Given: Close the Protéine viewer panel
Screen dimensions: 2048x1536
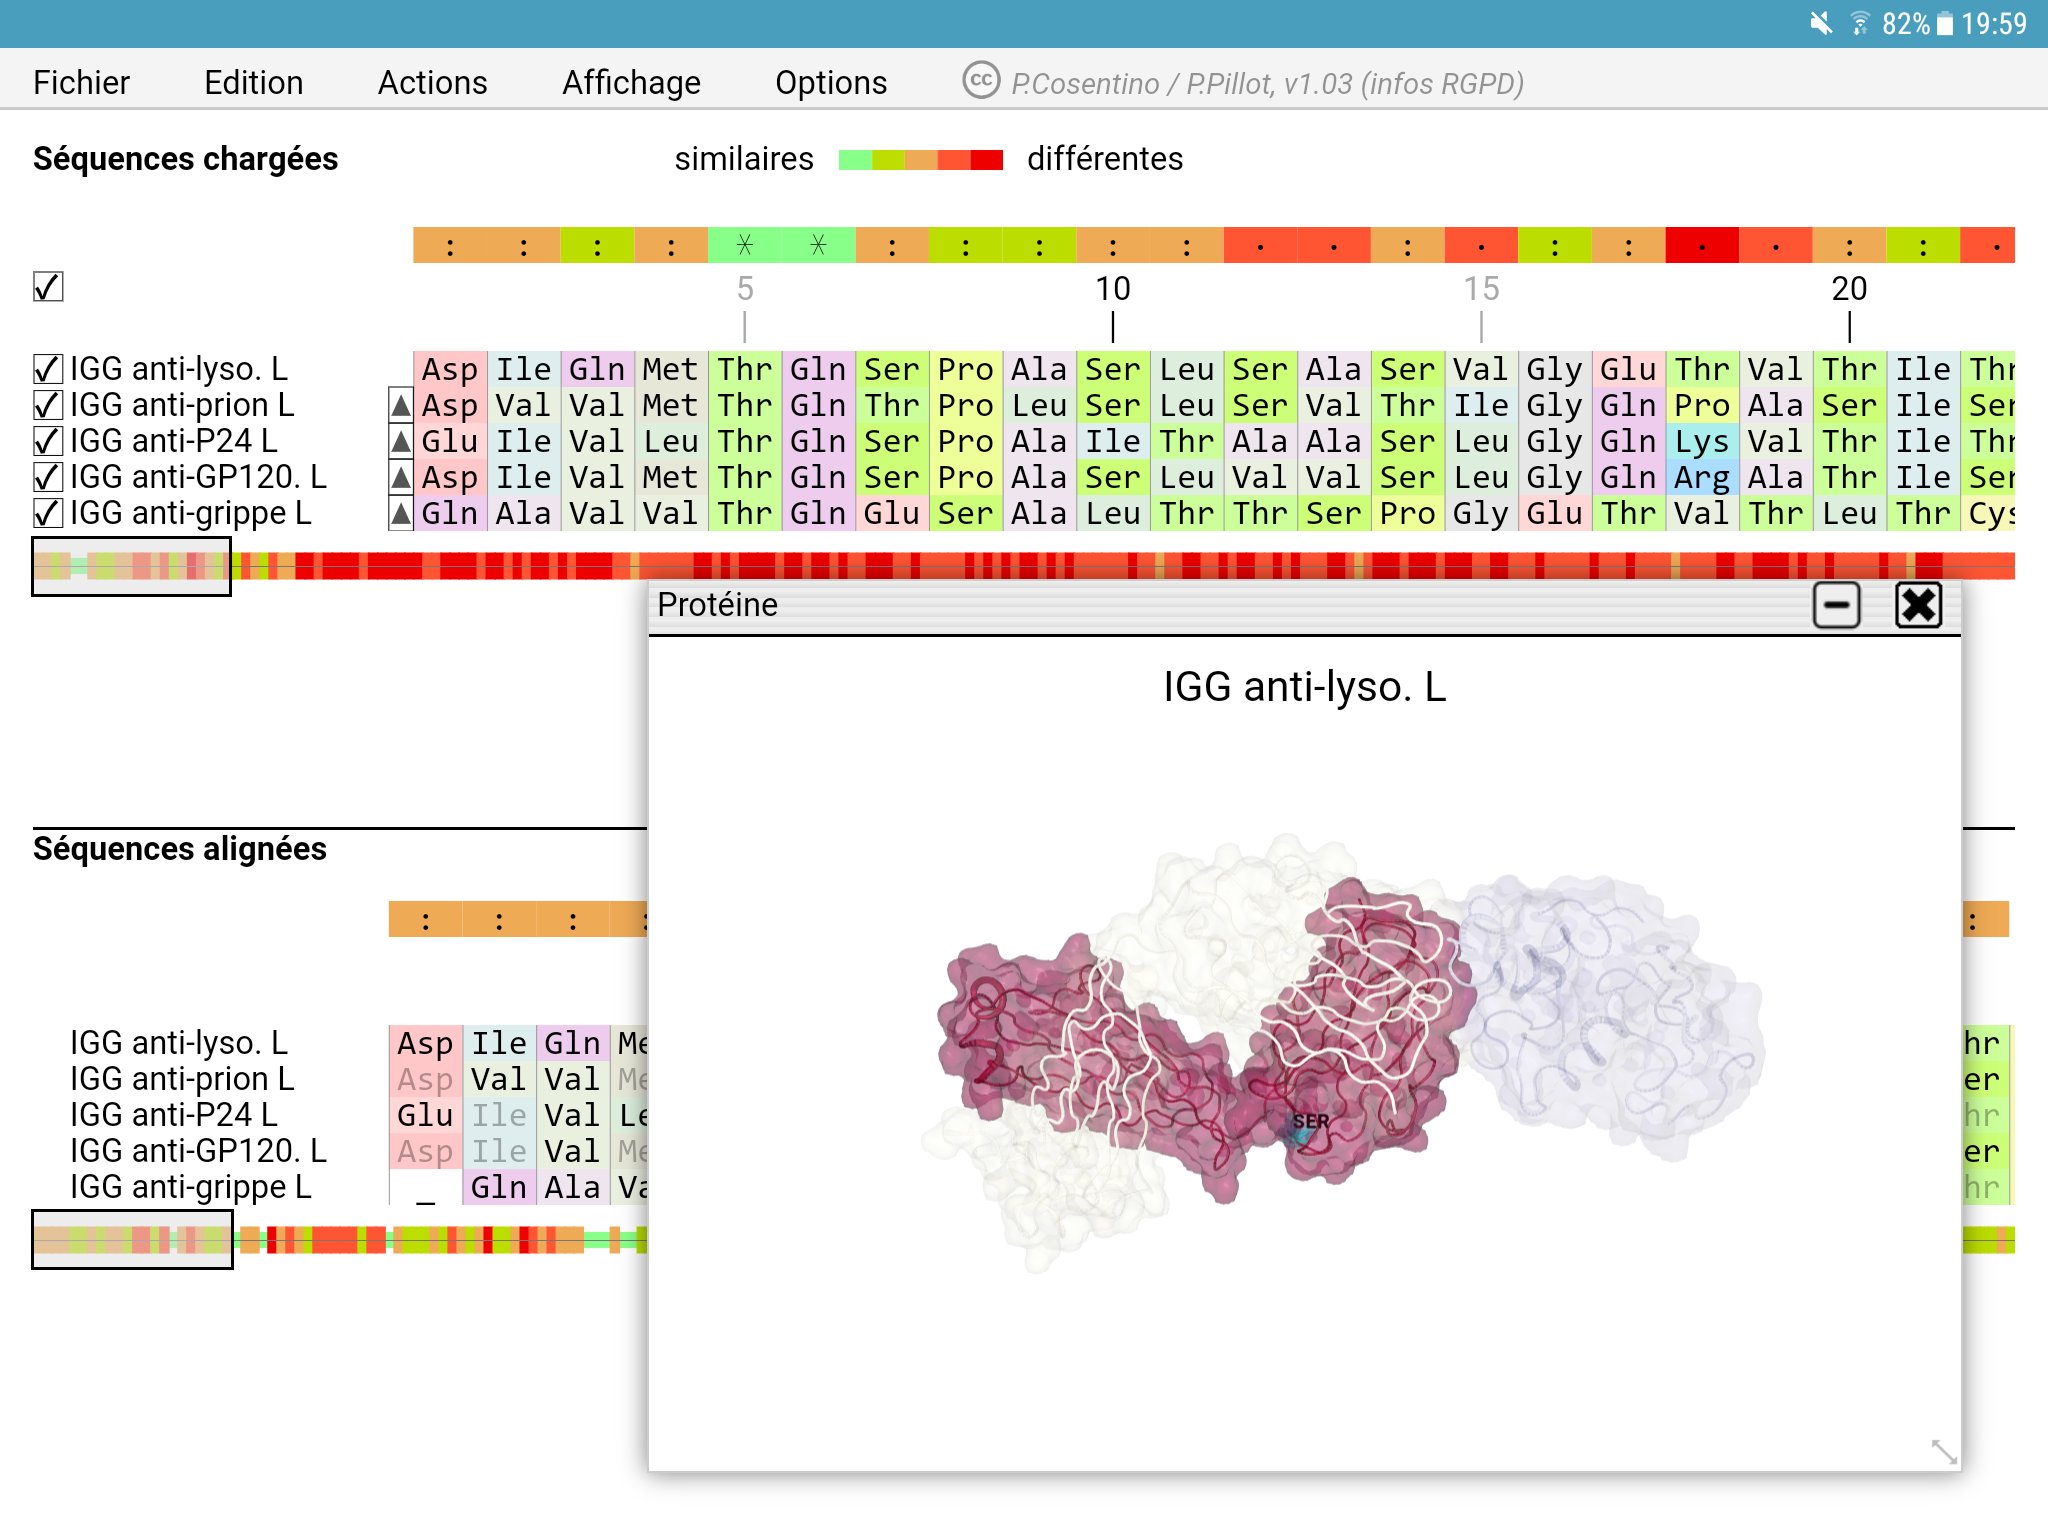Looking at the screenshot, I should pos(1918,605).
